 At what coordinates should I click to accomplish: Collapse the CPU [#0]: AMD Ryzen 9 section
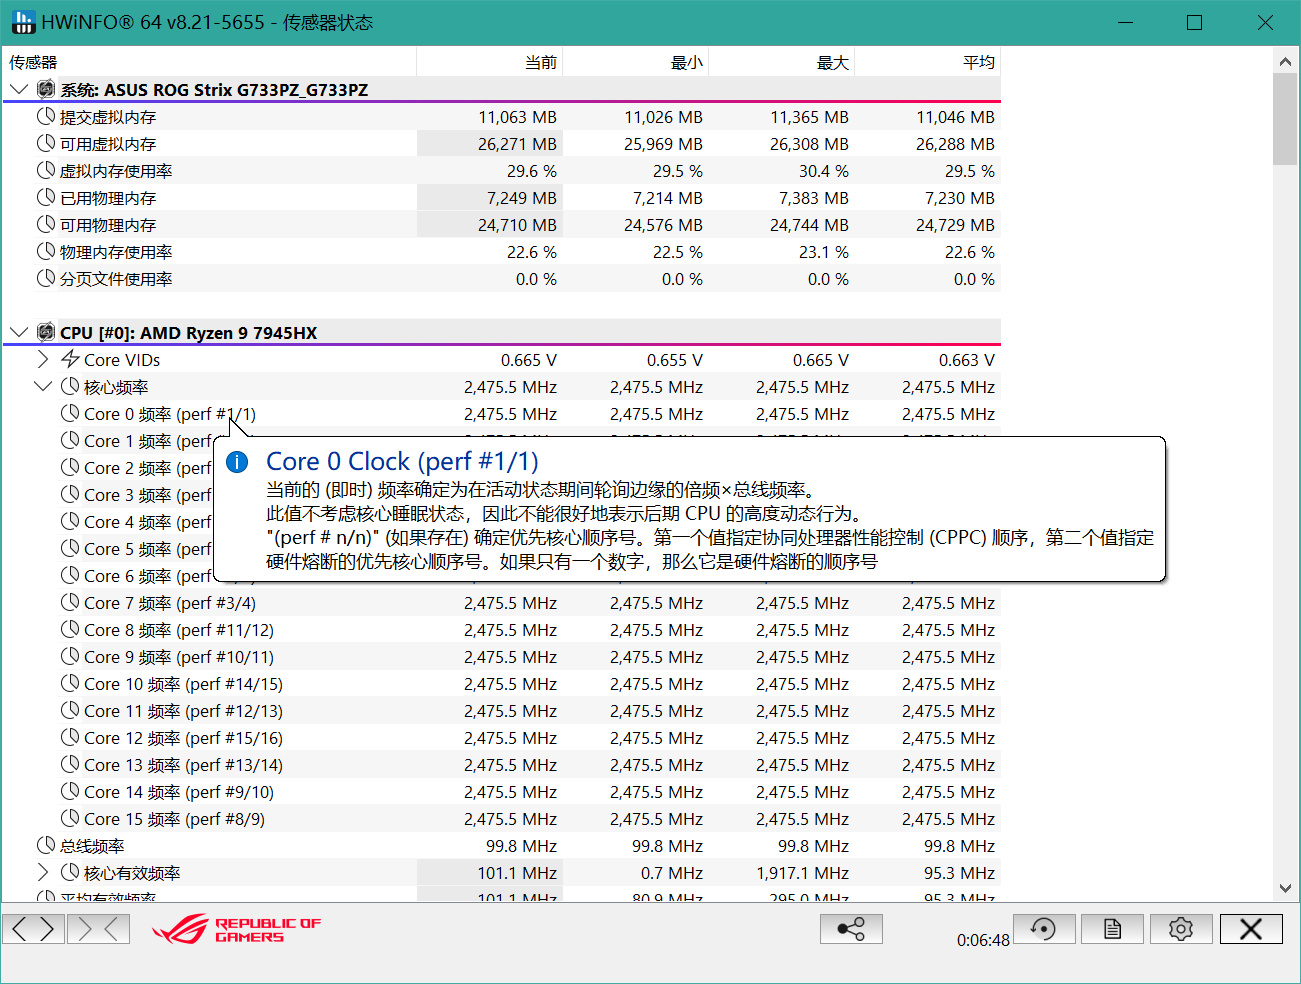pyautogui.click(x=19, y=332)
